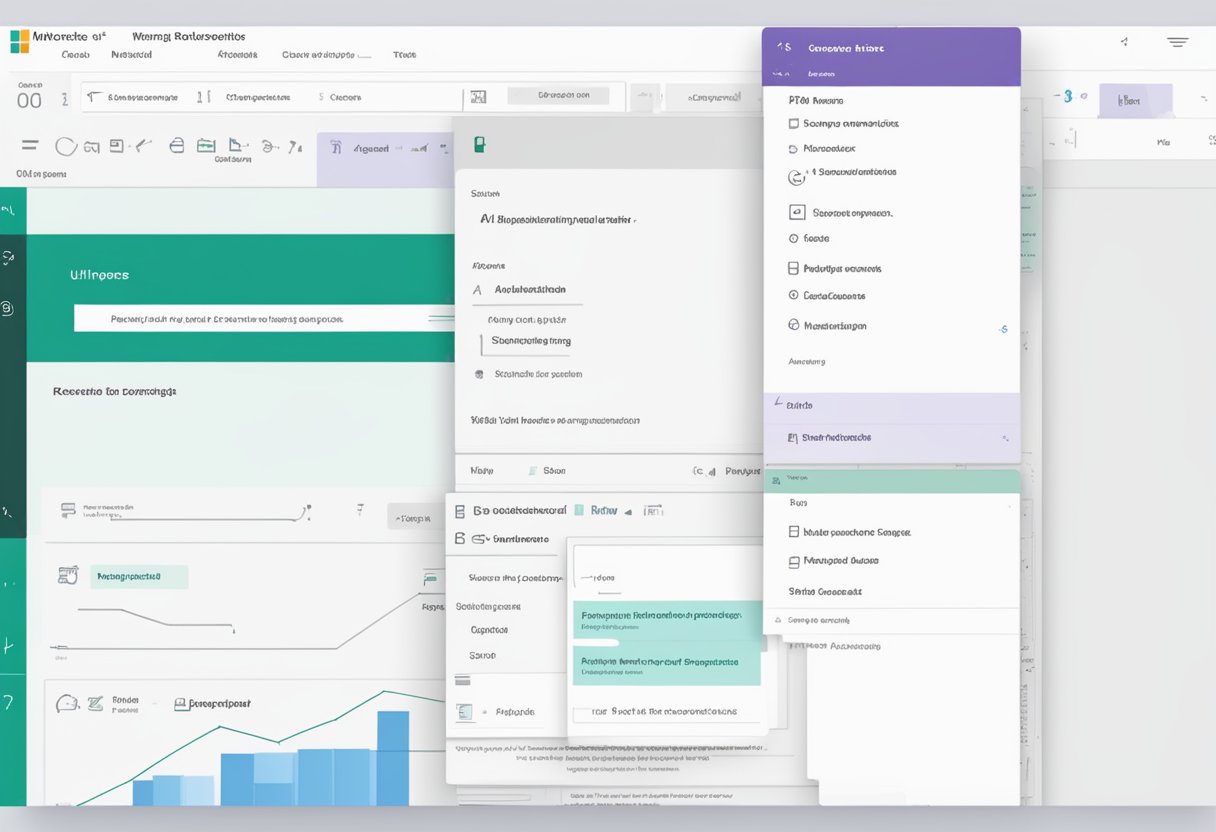
Task: Click the speech bubble icon above the bar chart
Action: coord(67,703)
